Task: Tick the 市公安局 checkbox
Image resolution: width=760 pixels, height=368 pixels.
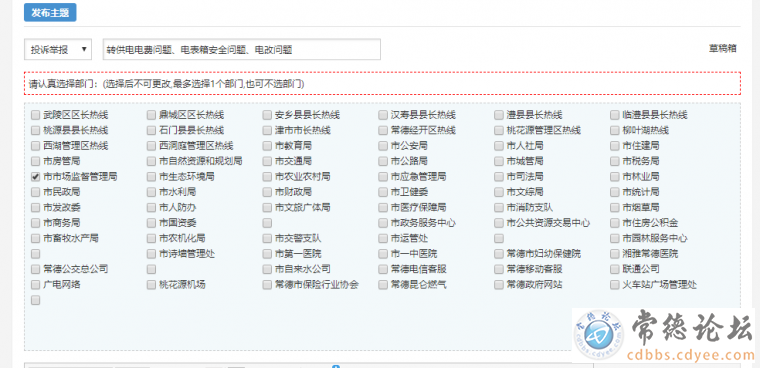Action: (383, 146)
